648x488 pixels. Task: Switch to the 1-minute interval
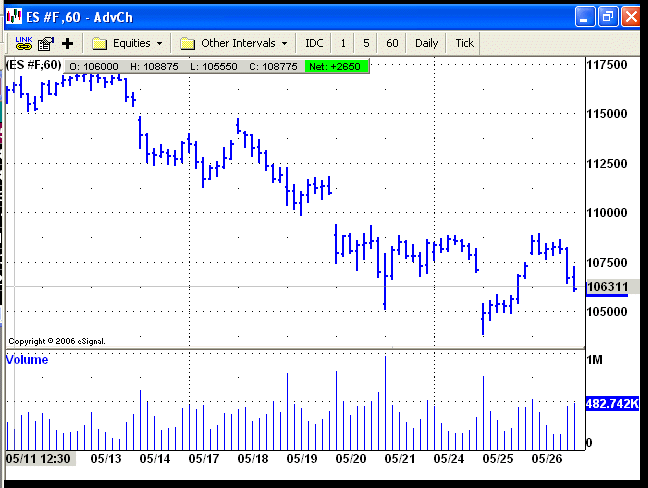(x=343, y=43)
